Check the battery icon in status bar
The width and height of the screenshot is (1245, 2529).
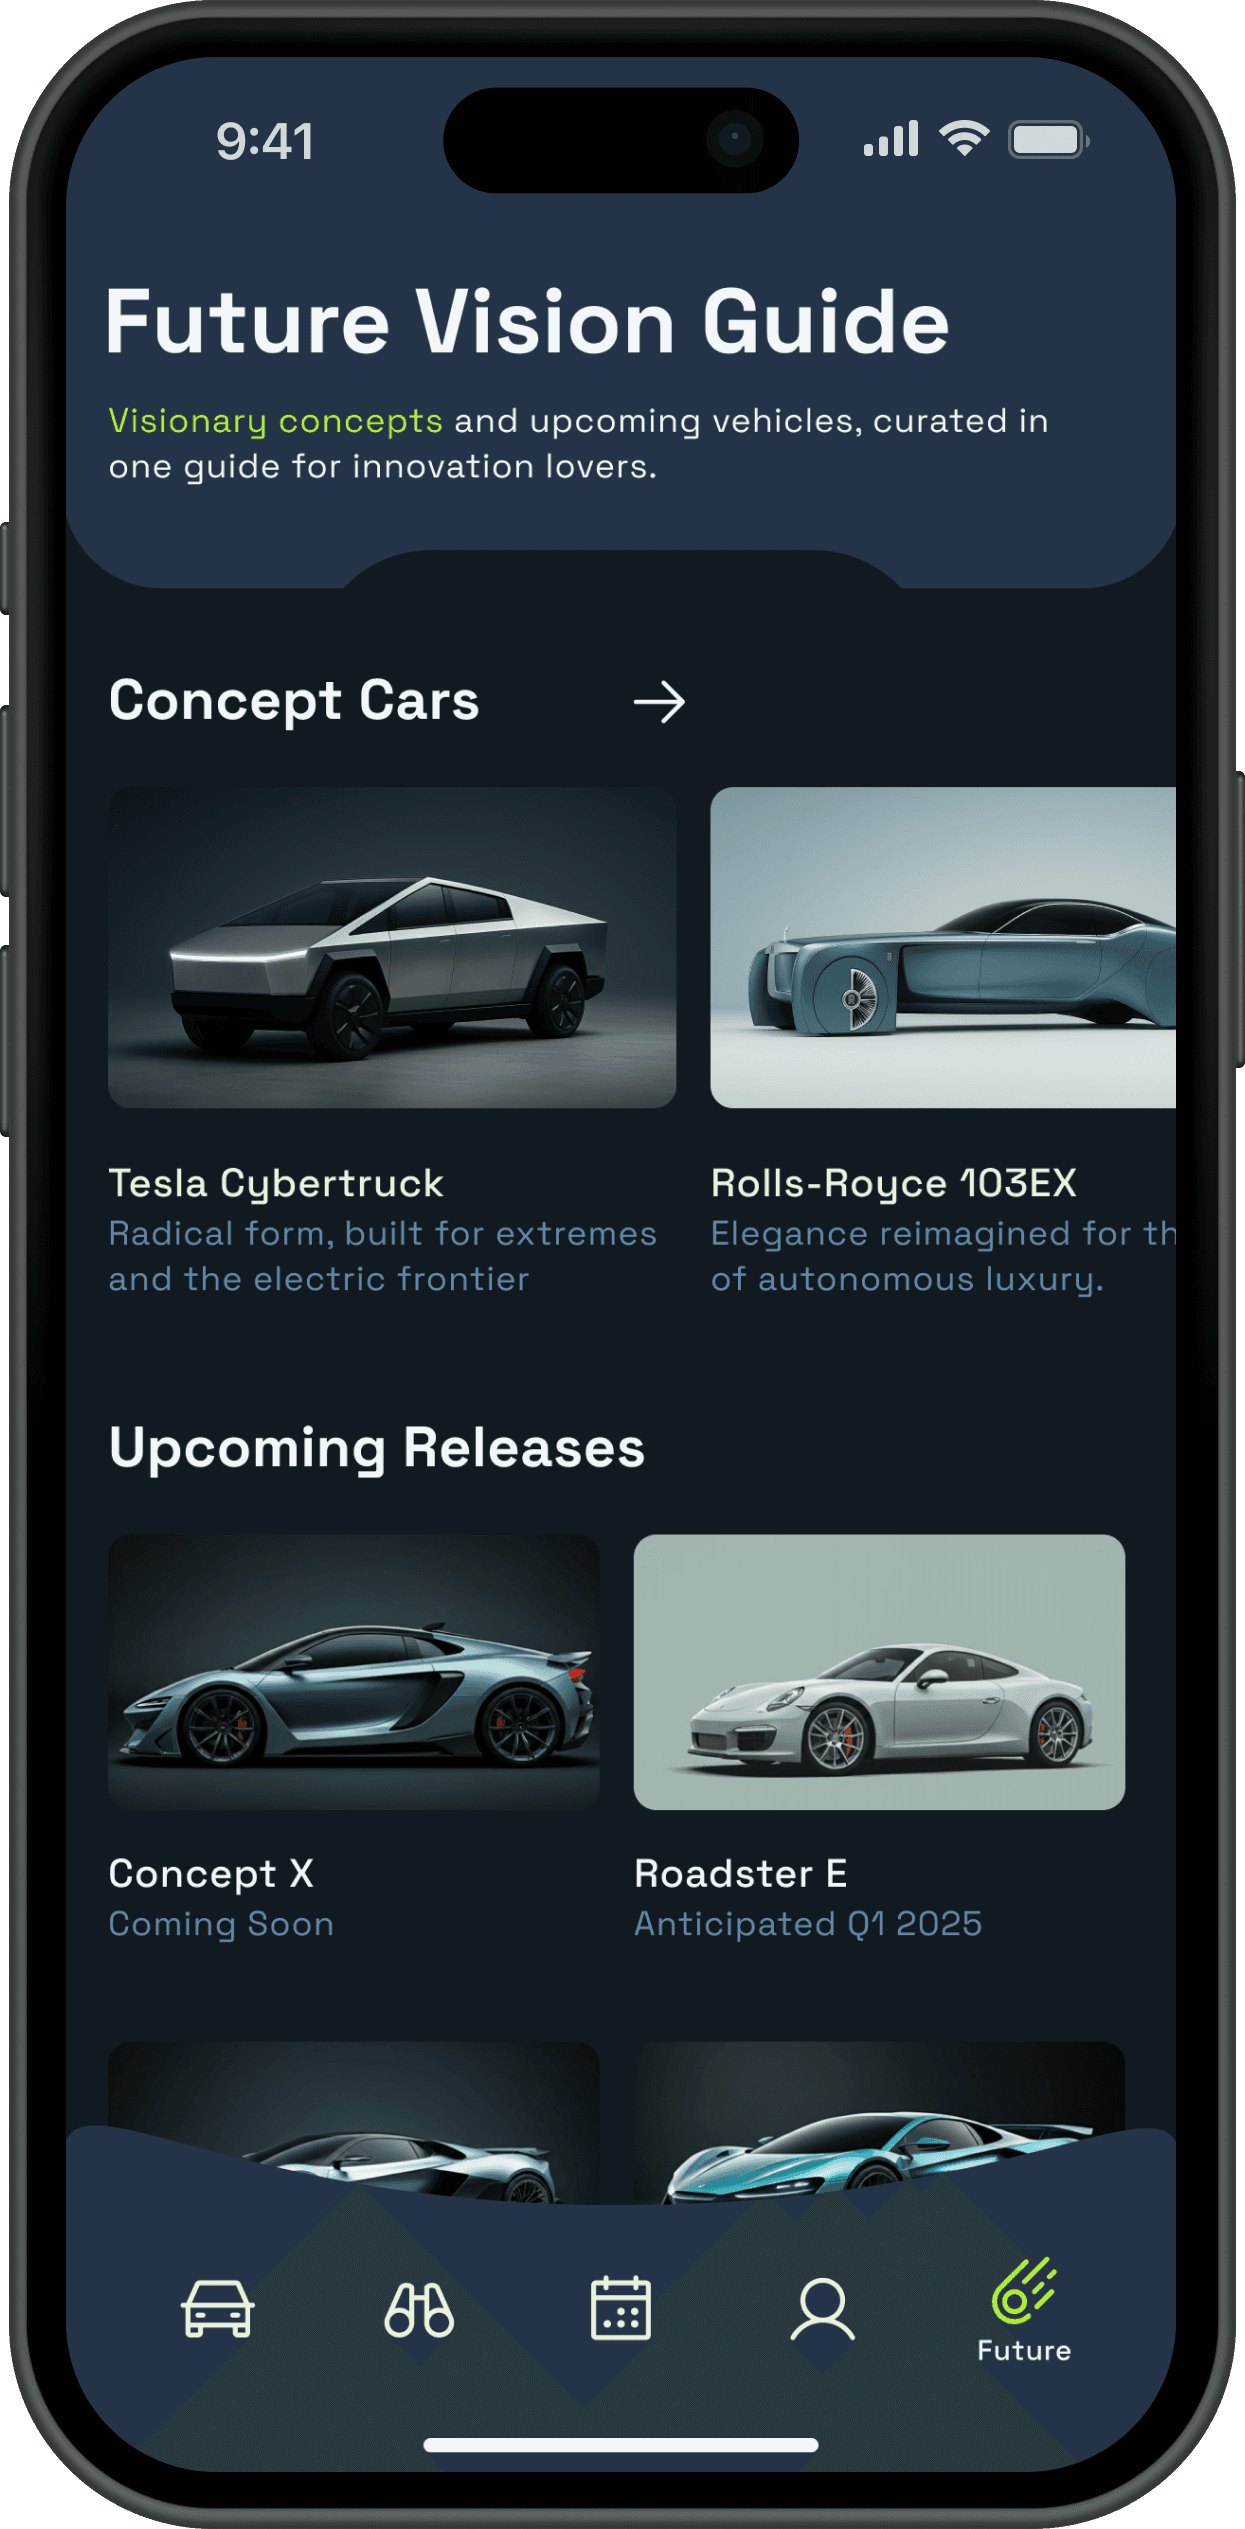(1049, 140)
